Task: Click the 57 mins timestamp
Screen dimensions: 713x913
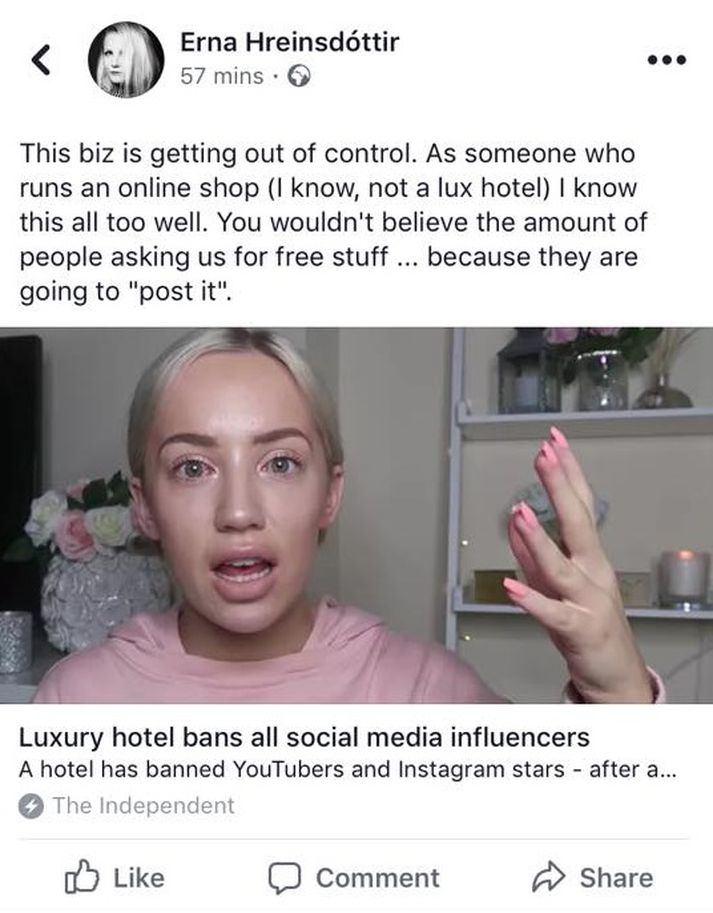Action: (x=222, y=76)
